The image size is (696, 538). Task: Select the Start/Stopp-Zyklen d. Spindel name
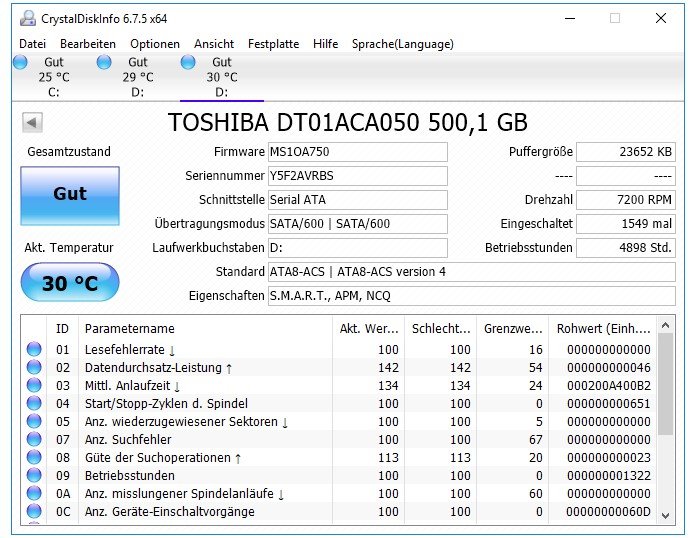[x=166, y=404]
